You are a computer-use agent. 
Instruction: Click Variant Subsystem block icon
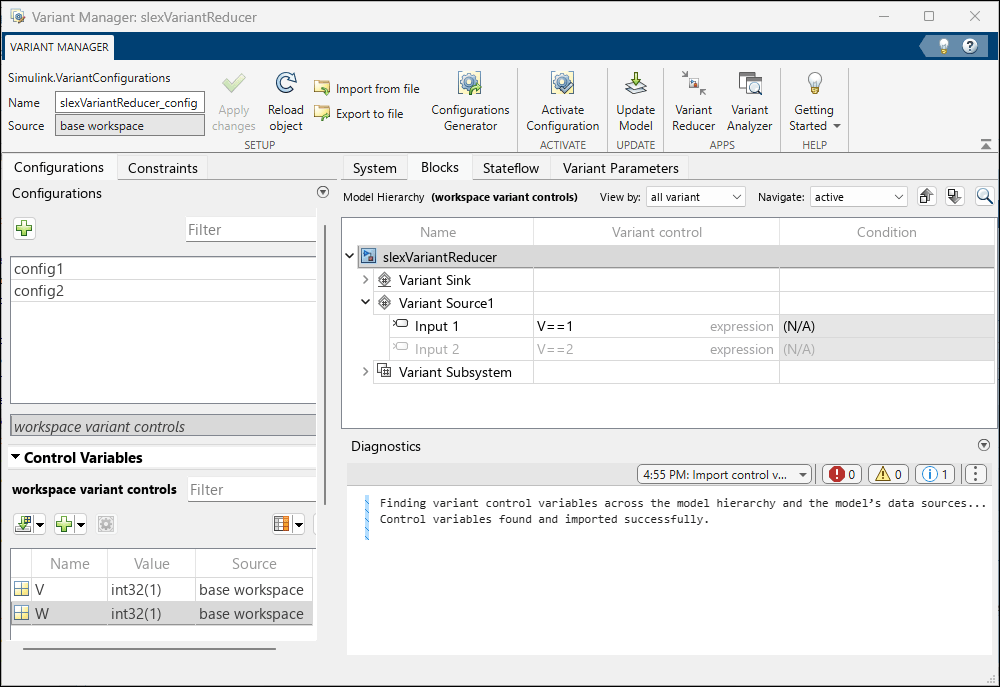384,371
